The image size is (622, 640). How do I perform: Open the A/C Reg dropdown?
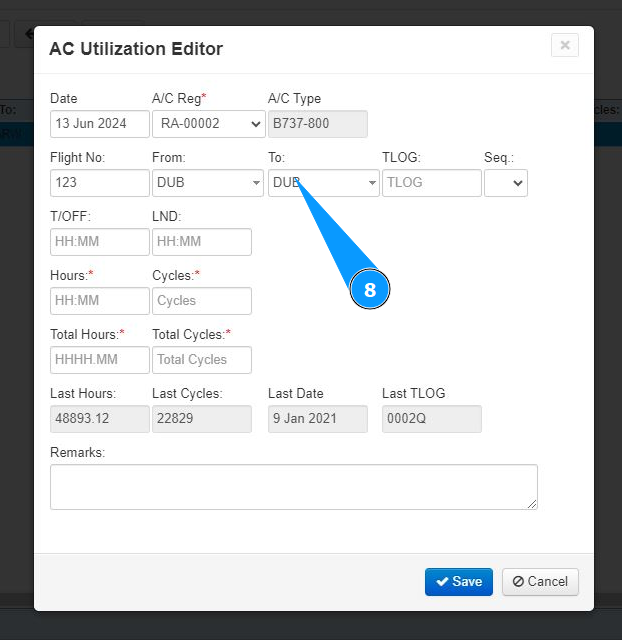pyautogui.click(x=208, y=124)
